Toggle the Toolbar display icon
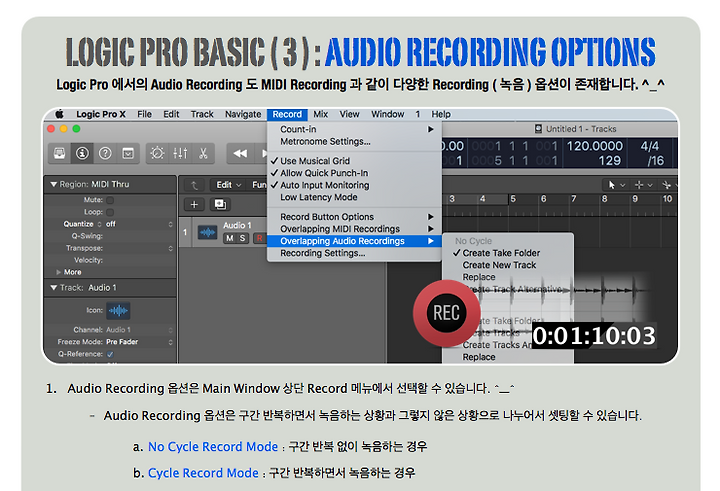720x491 pixels. pos(128,153)
